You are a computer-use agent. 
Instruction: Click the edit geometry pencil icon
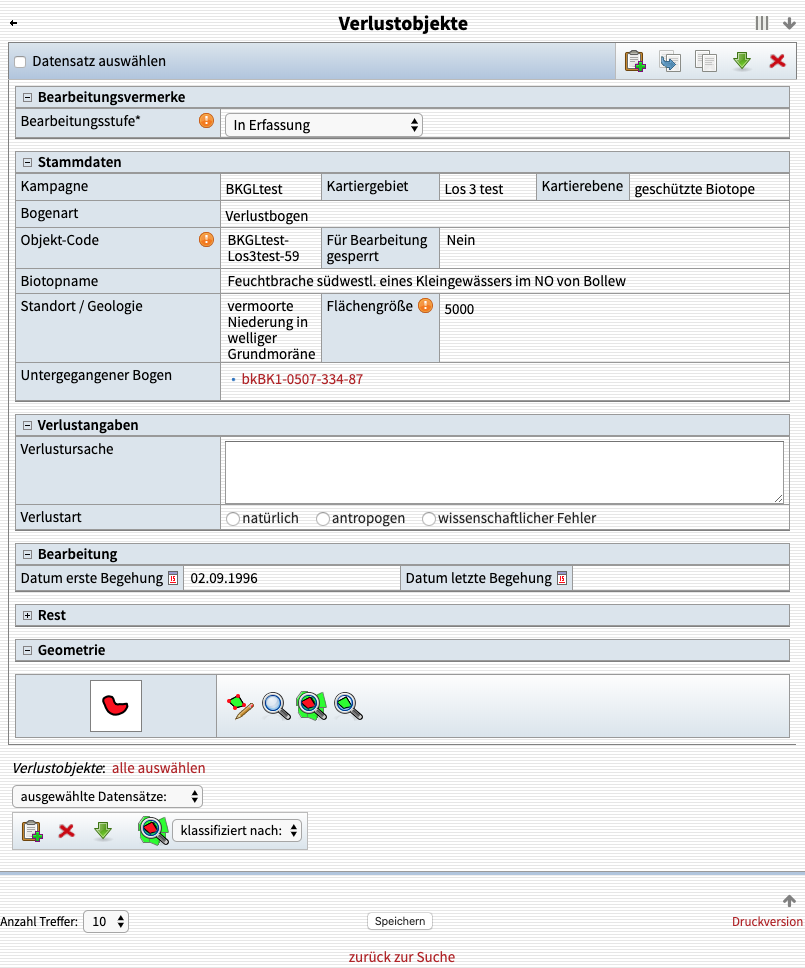point(240,706)
